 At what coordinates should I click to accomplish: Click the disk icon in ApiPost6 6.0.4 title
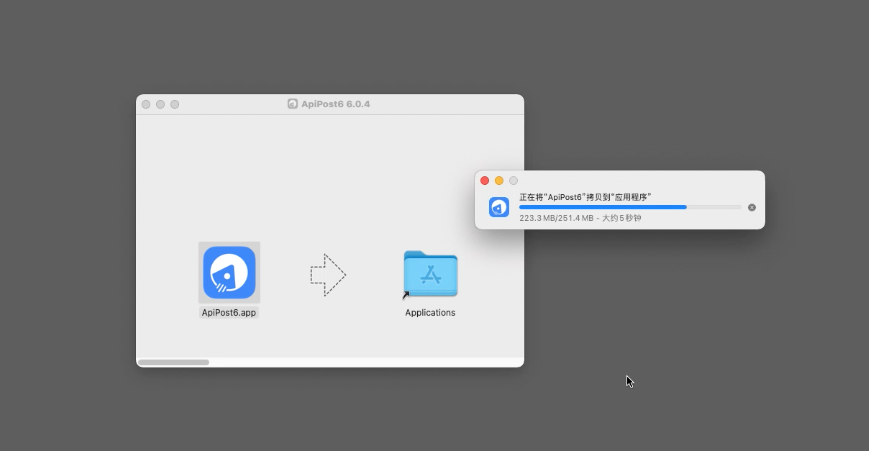coord(293,104)
